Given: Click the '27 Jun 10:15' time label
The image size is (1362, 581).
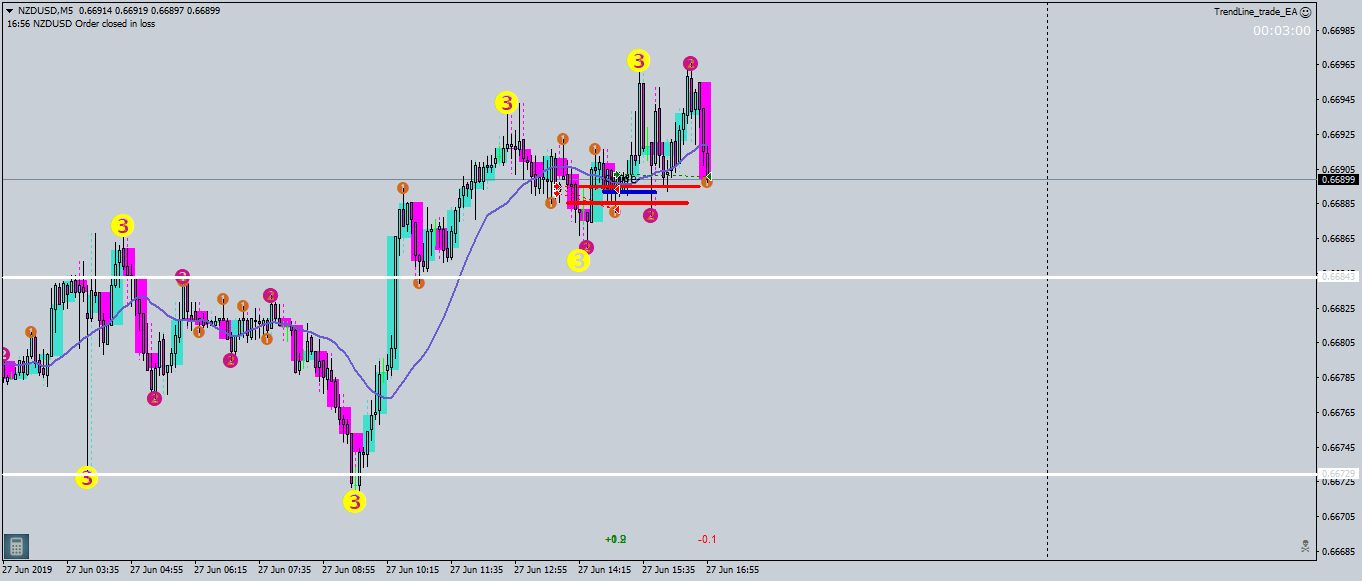Looking at the screenshot, I should tap(412, 570).
